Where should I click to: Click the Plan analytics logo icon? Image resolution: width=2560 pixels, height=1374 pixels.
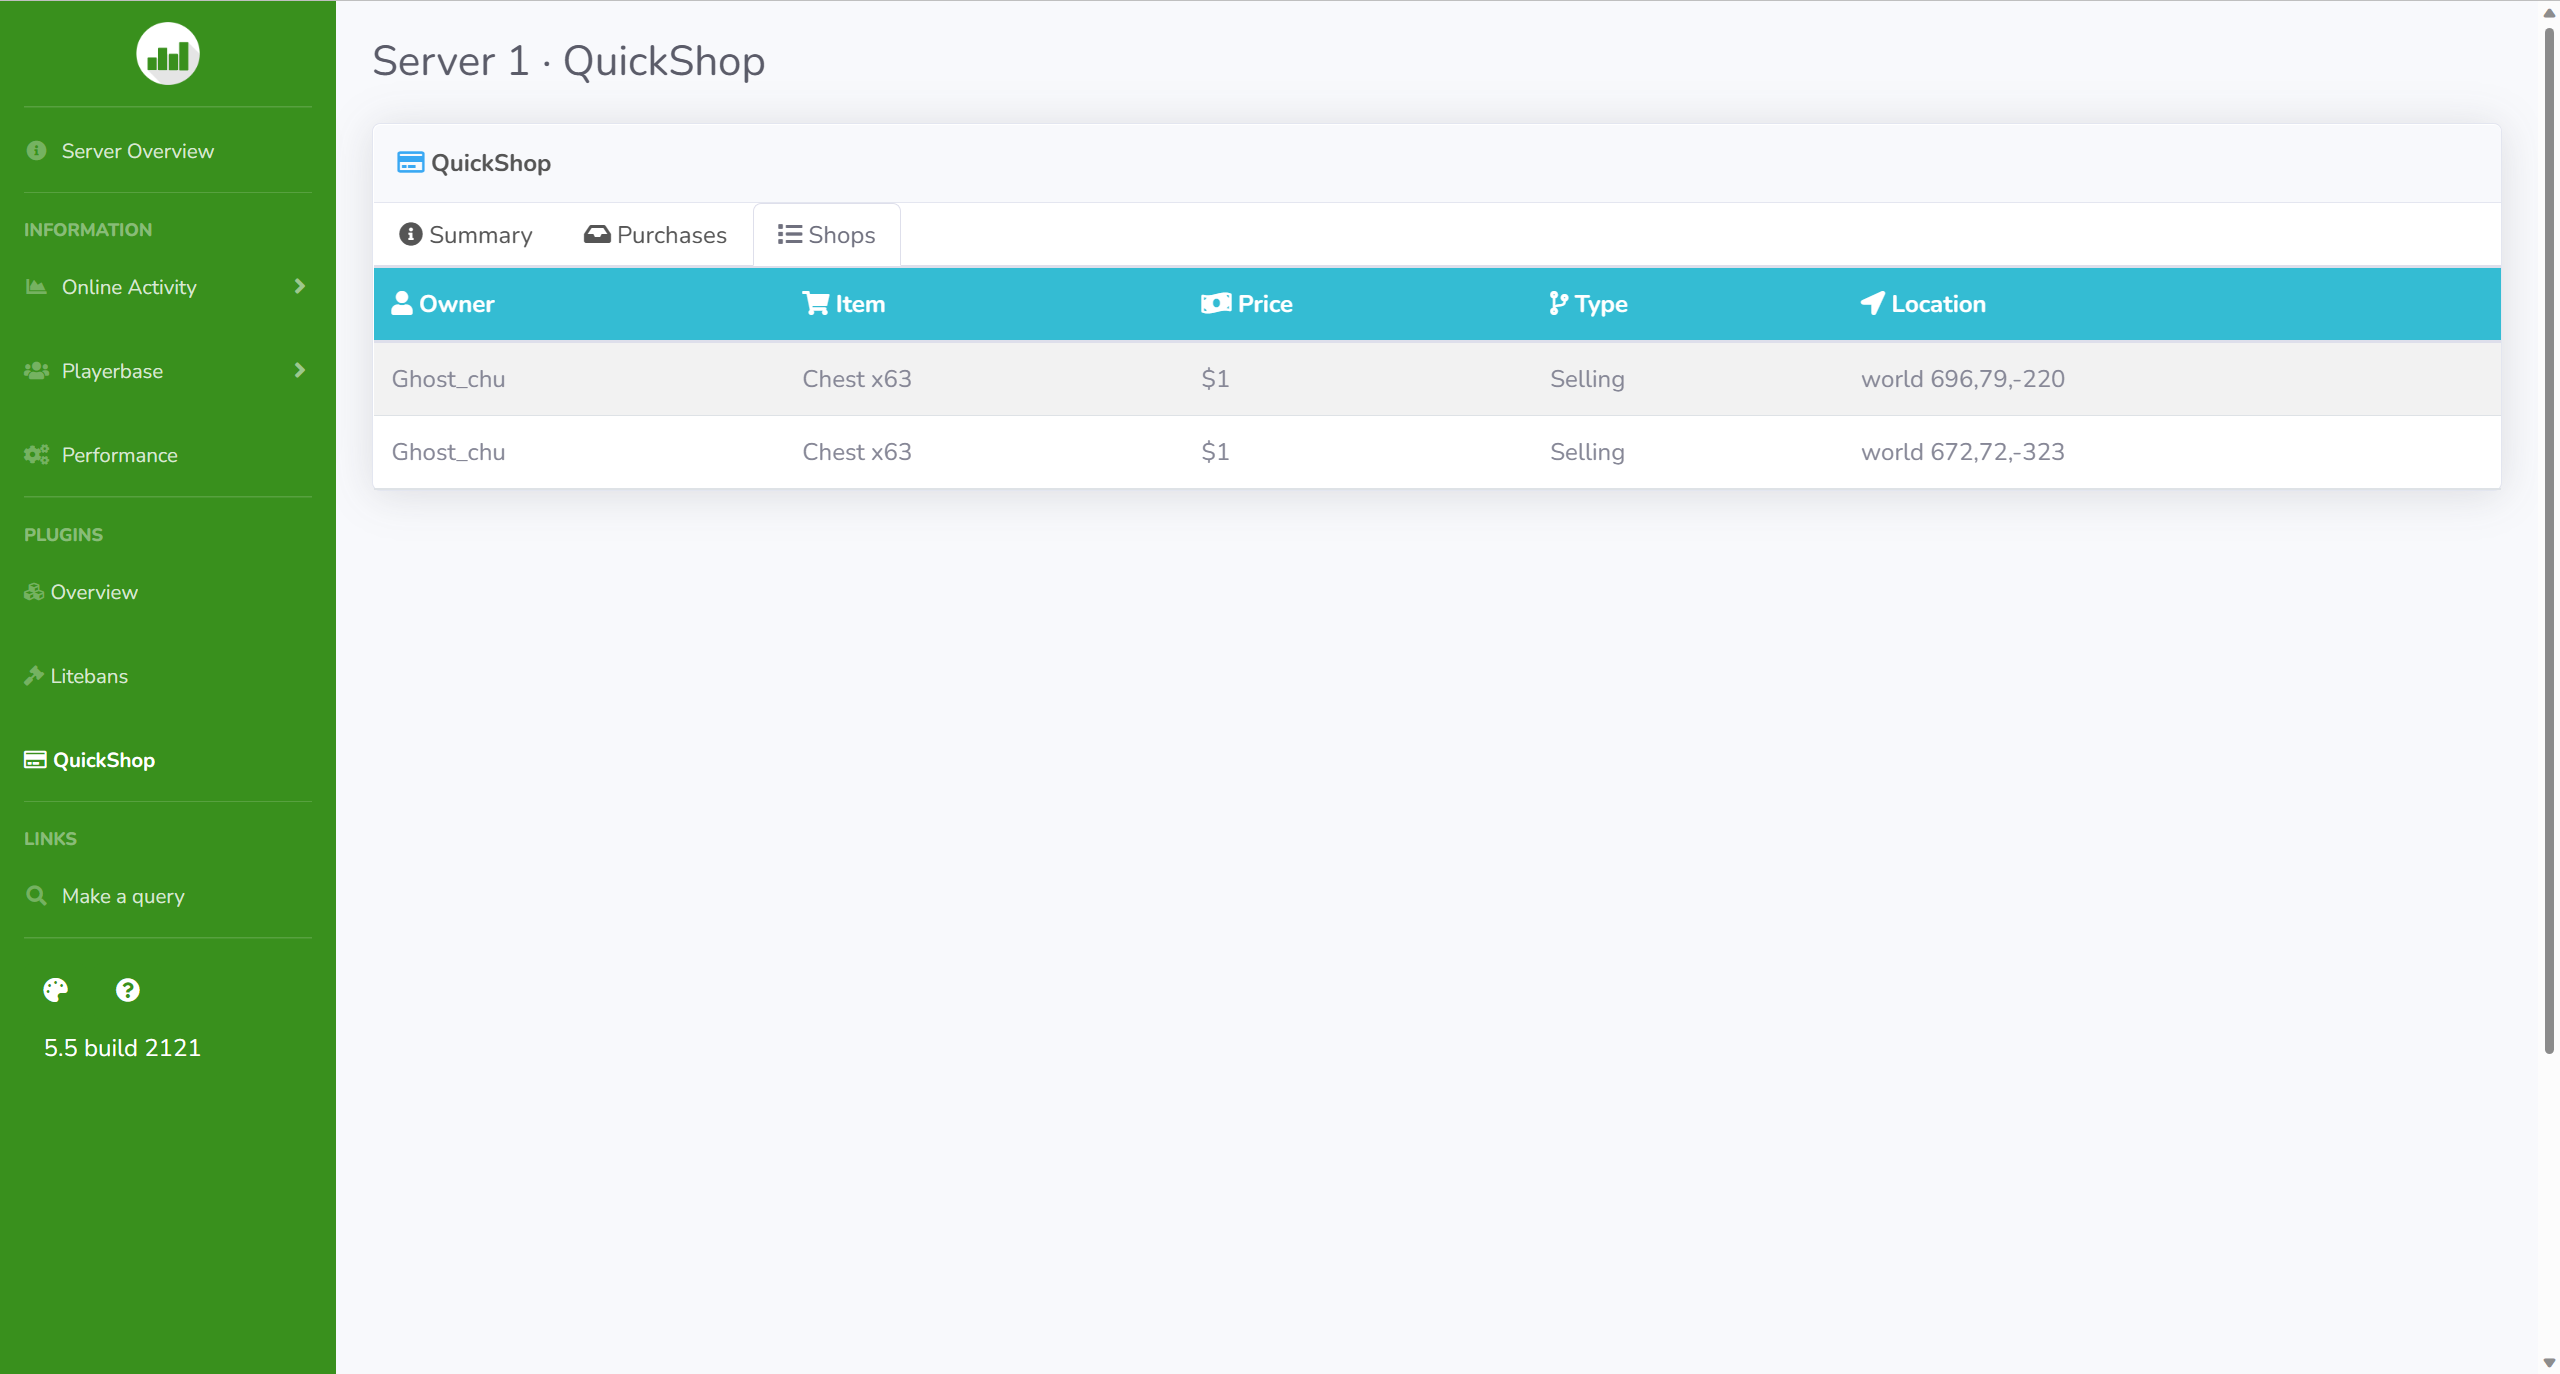(x=167, y=54)
